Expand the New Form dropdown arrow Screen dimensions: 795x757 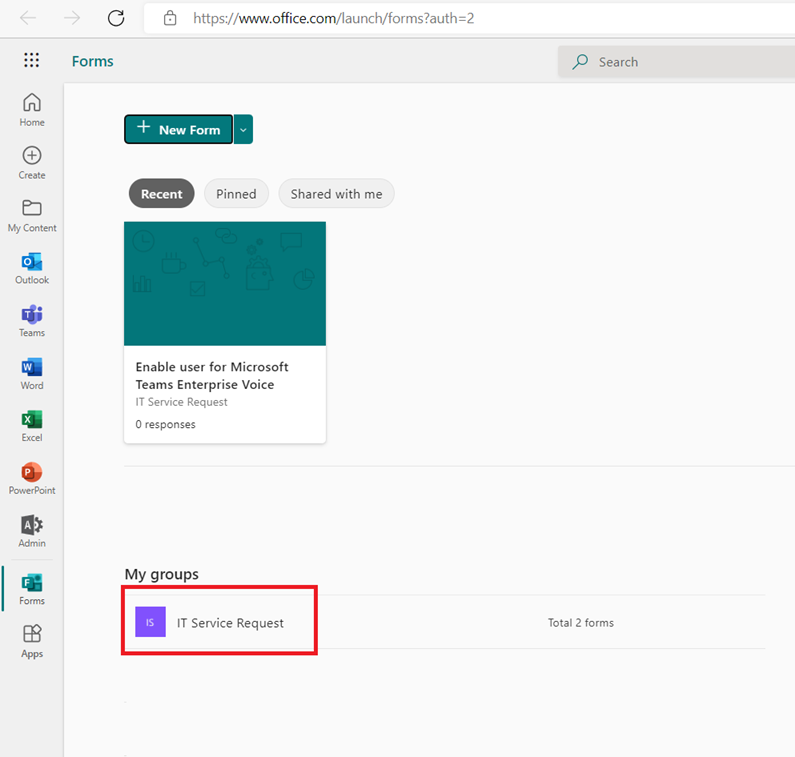(x=243, y=130)
